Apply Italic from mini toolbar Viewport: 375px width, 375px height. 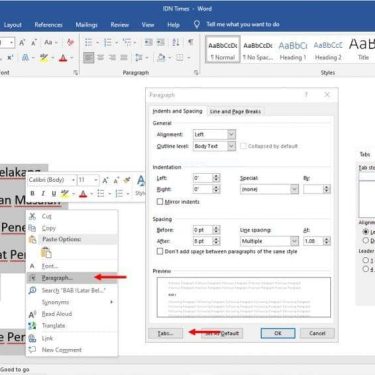click(43, 193)
